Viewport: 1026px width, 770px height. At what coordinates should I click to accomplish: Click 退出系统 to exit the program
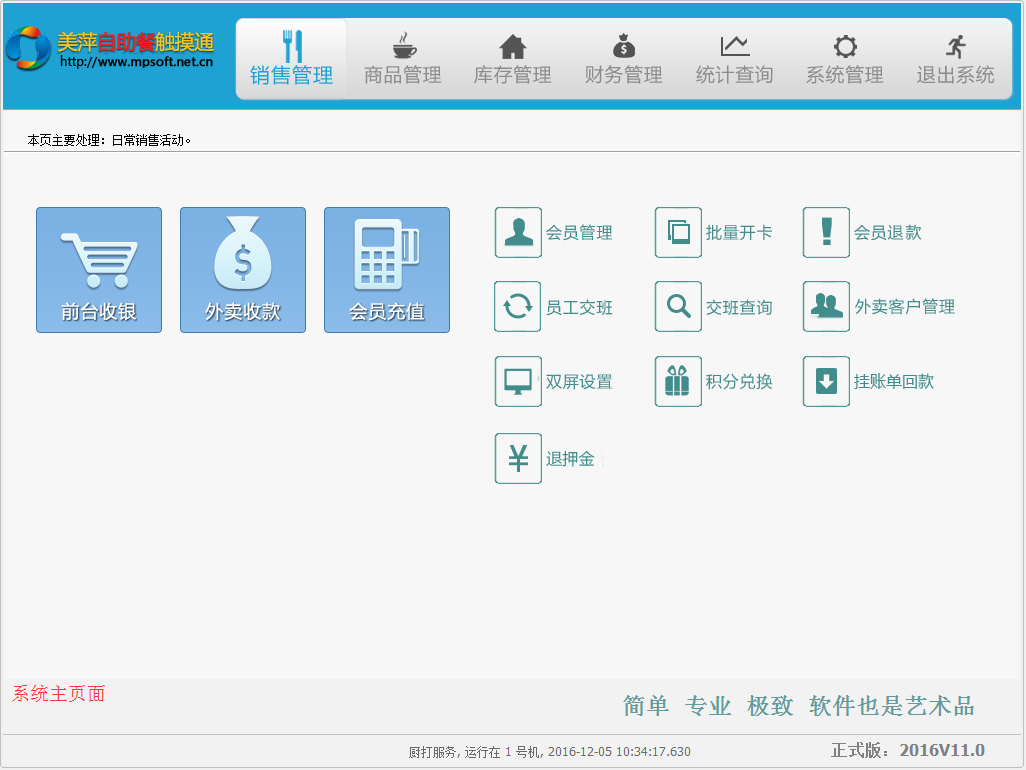955,60
